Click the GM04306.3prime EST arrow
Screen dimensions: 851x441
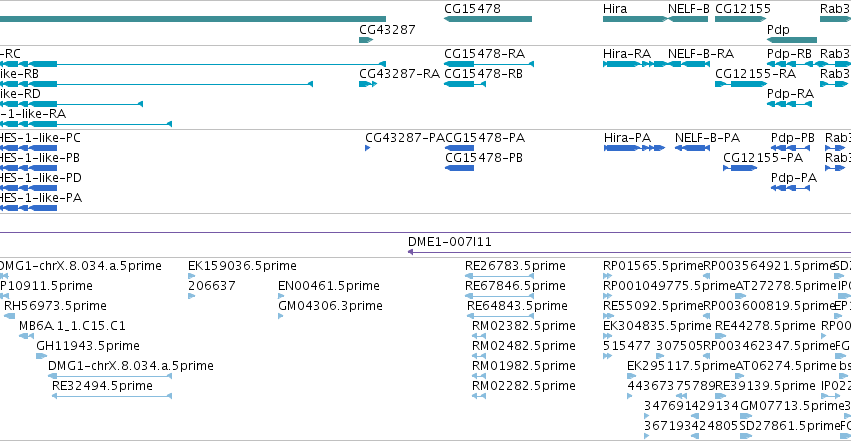281,316
